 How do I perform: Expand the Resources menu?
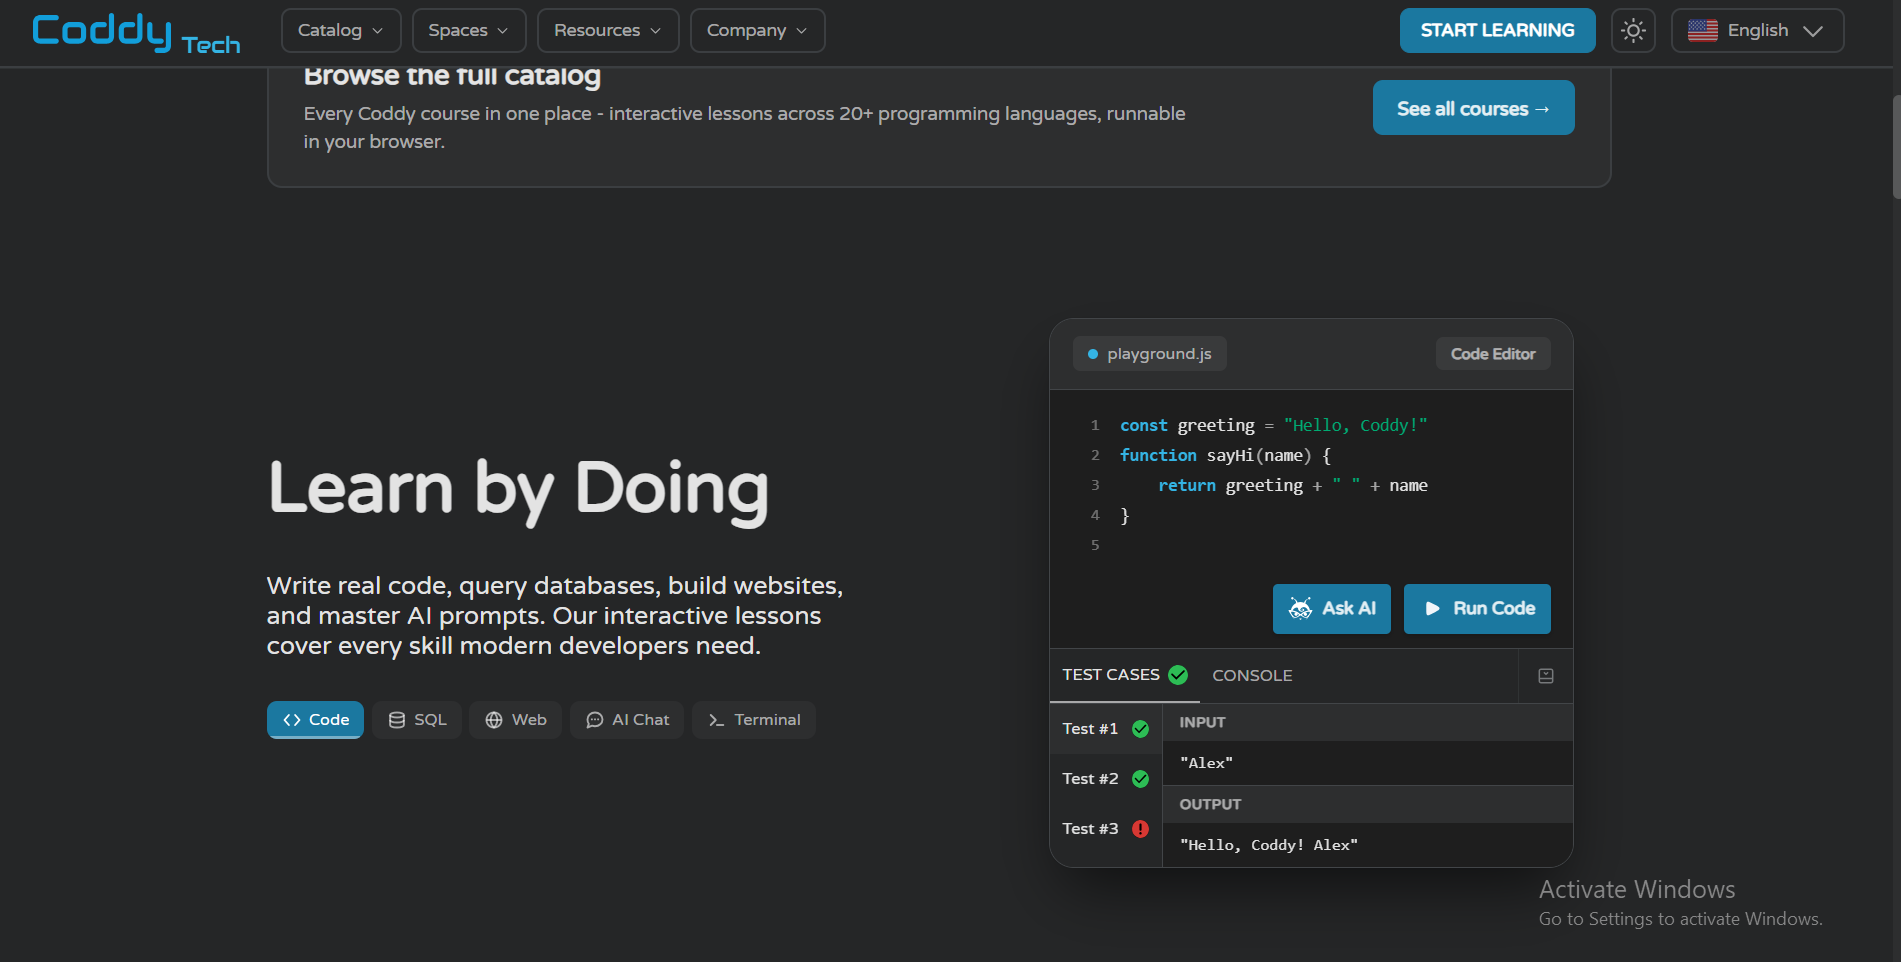coord(608,30)
